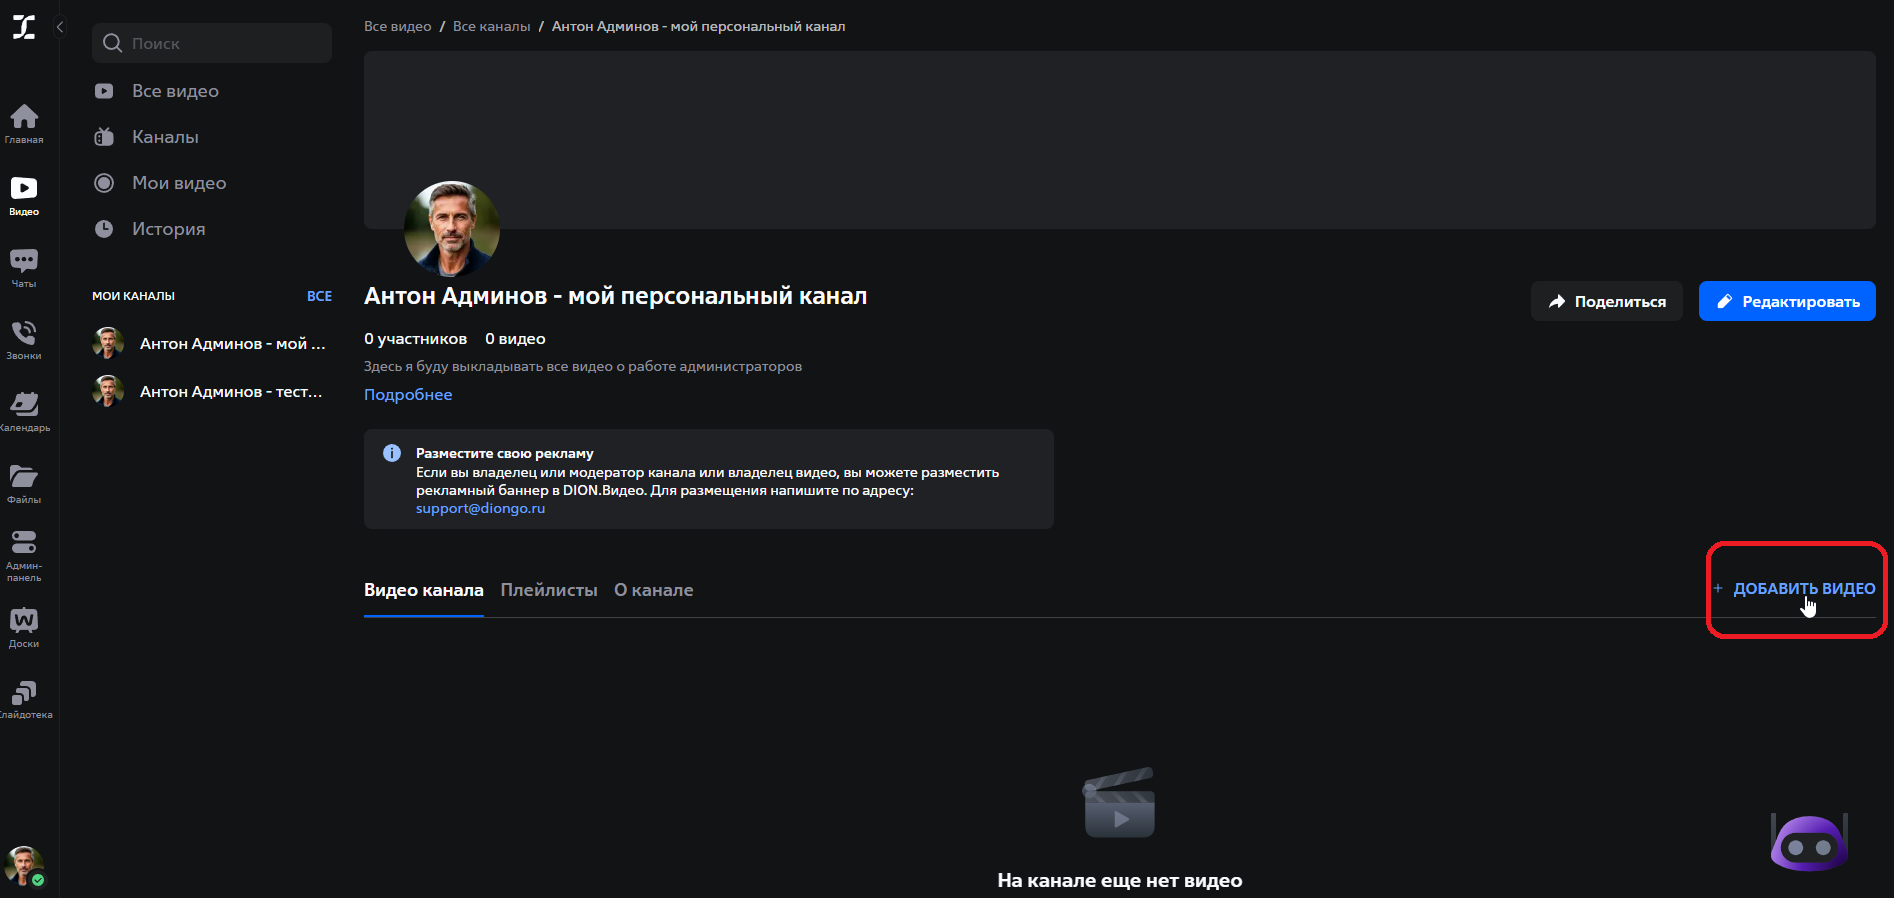The width and height of the screenshot is (1894, 898).
Task: Open the Слайдотека icon
Action: click(24, 700)
